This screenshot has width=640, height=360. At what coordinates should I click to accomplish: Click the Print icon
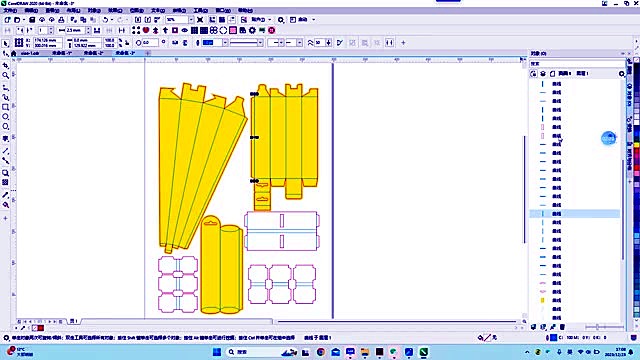[x=61, y=20]
